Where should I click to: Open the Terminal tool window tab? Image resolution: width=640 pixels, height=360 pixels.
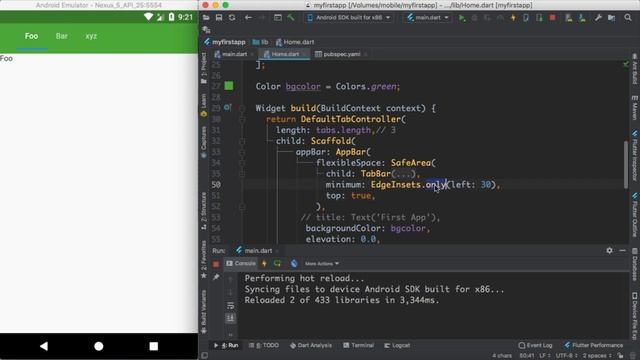click(358, 345)
